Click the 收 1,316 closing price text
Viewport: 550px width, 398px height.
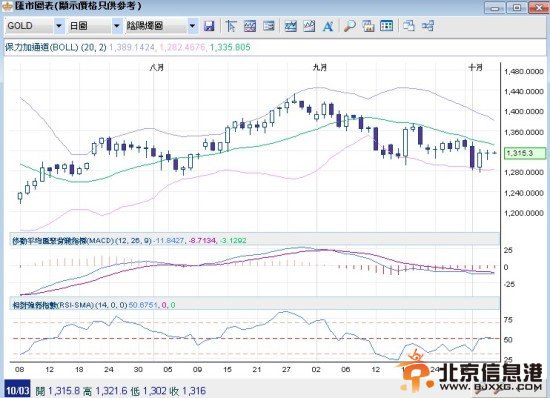187,391
